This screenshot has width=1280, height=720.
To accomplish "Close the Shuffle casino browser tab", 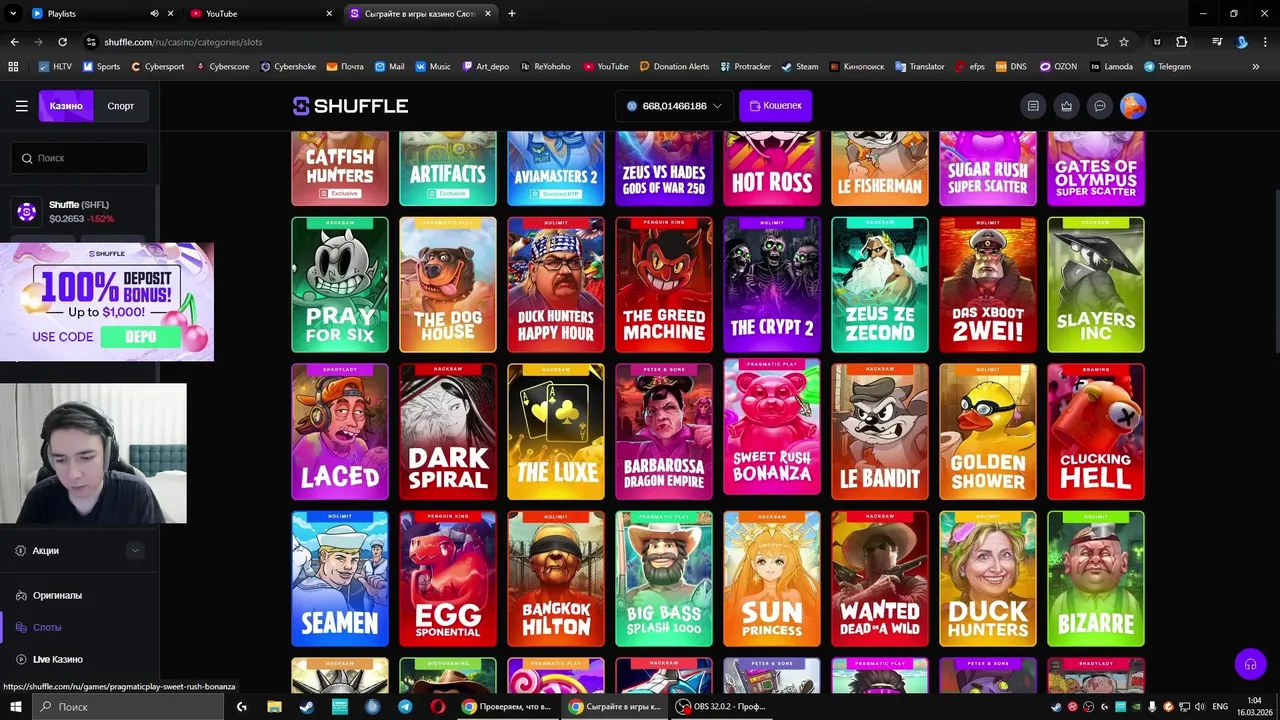I will (x=488, y=14).
